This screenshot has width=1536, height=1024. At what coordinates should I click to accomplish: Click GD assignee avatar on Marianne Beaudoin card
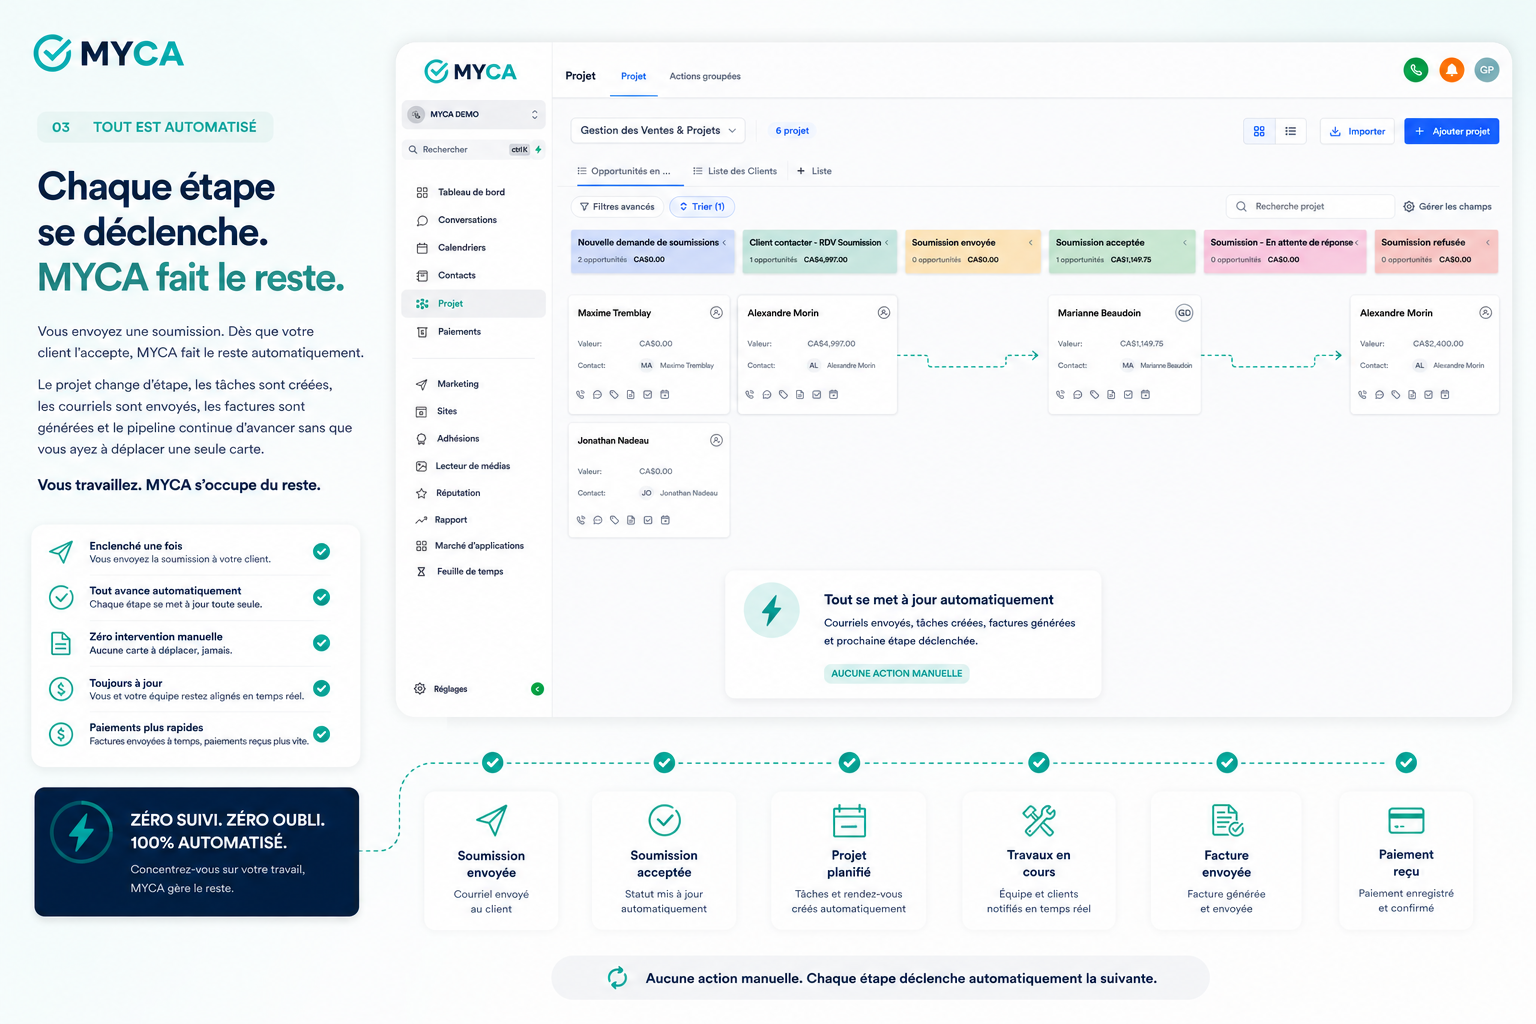pyautogui.click(x=1184, y=313)
